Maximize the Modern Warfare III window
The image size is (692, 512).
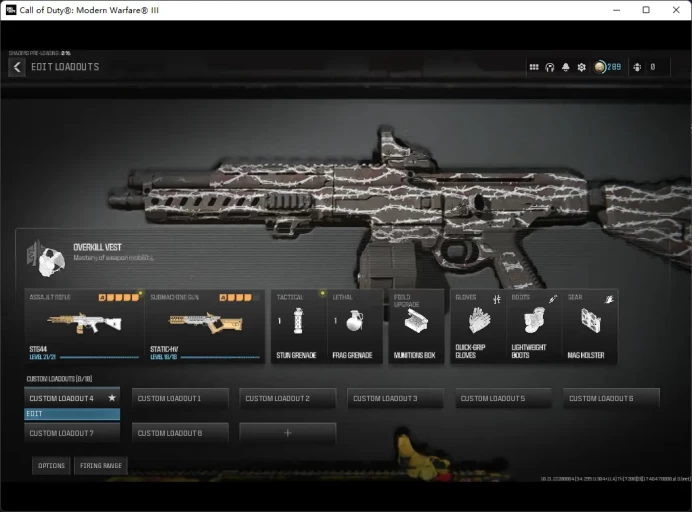(x=646, y=10)
